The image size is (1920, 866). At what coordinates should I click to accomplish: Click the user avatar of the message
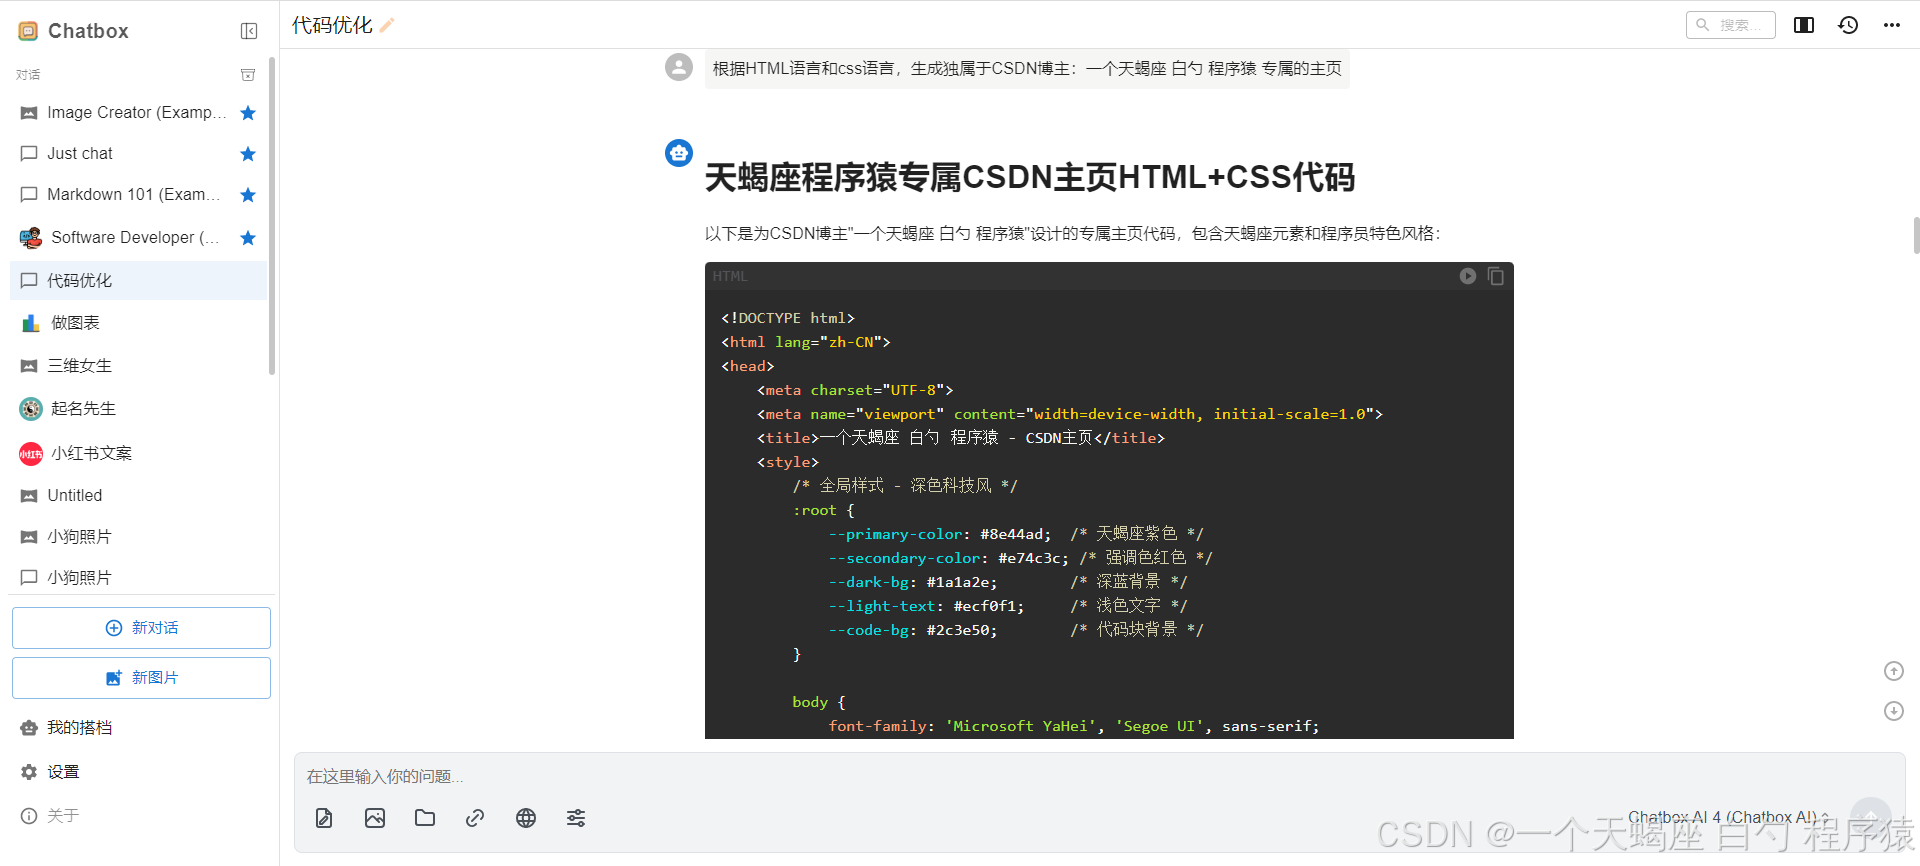679,67
